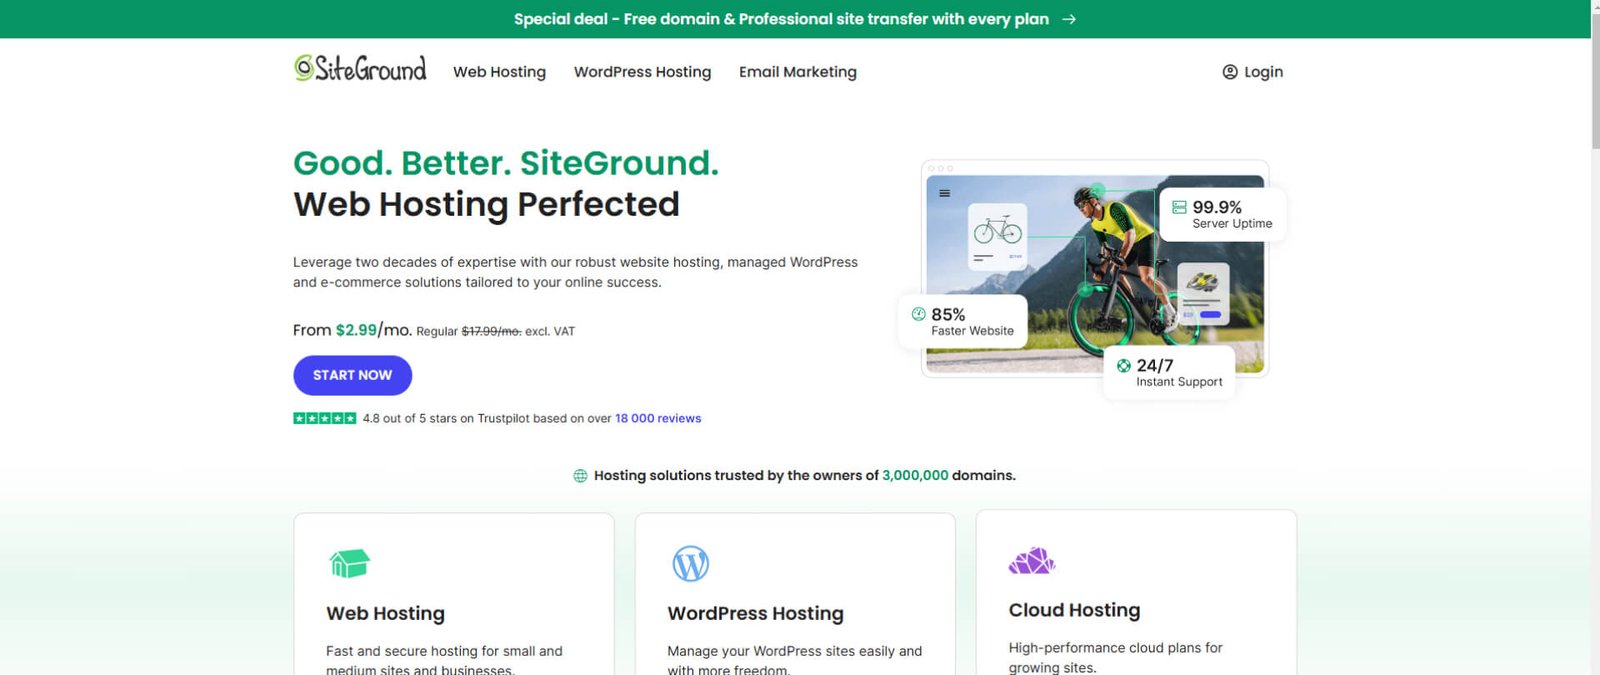Click the server icon next to 99.9%
The width and height of the screenshot is (1600, 675).
click(1179, 207)
